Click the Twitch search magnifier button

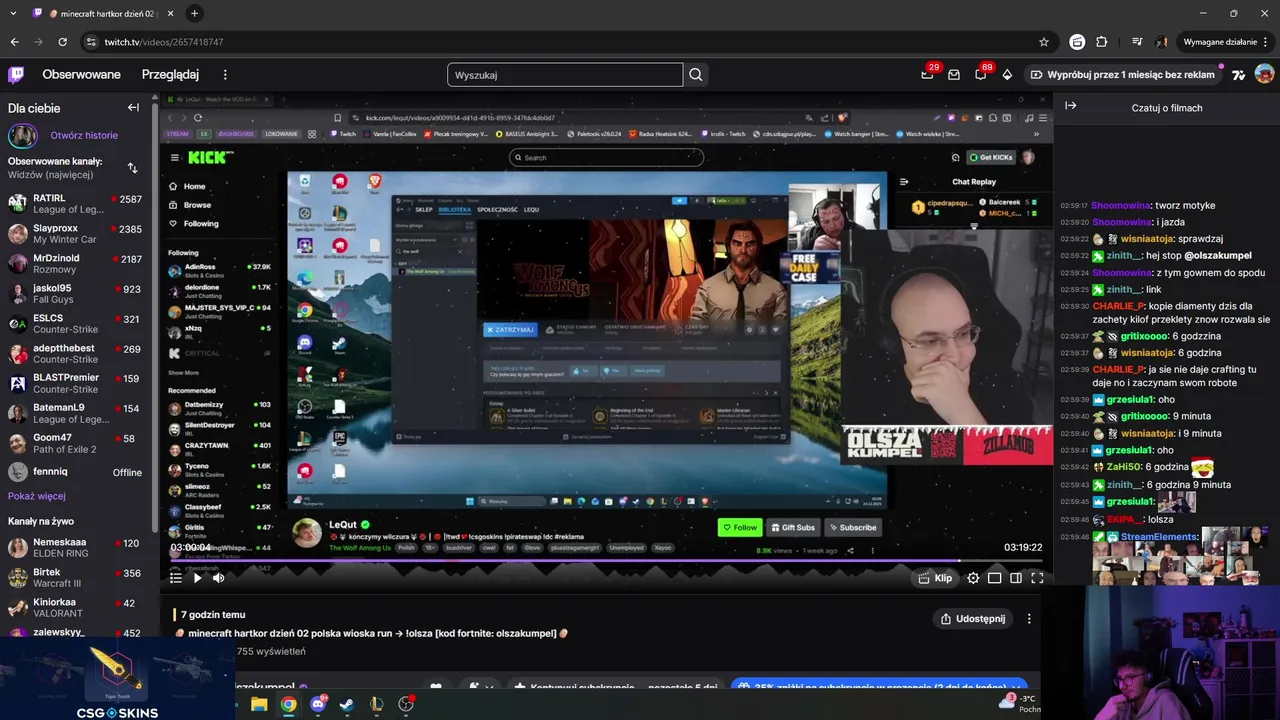pyautogui.click(x=696, y=75)
